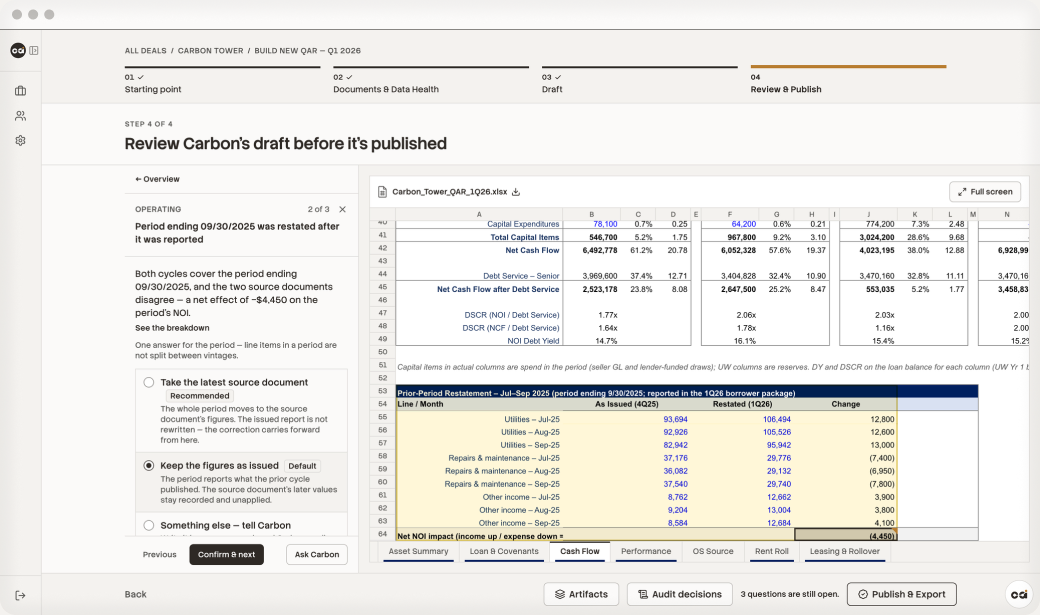Click 'NOI Debt Yield' row label
The height and width of the screenshot is (615, 1040).
[533, 341]
